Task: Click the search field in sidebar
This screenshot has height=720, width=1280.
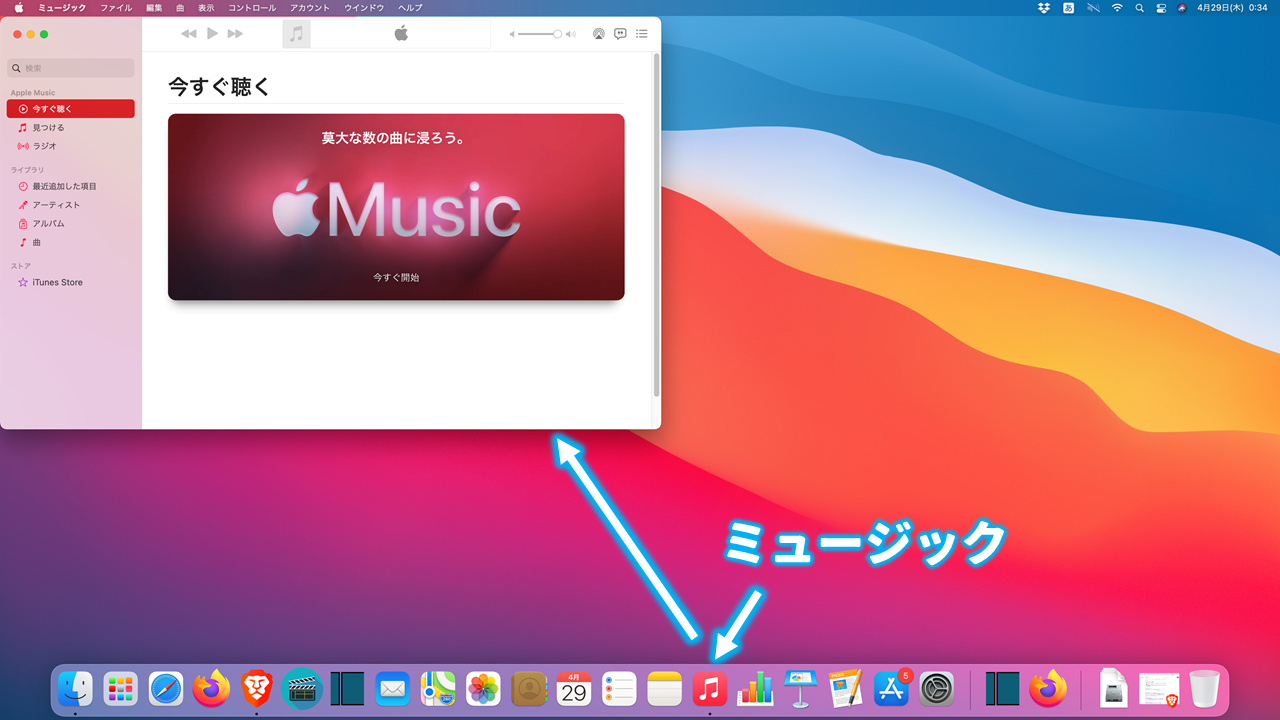Action: tap(70, 68)
